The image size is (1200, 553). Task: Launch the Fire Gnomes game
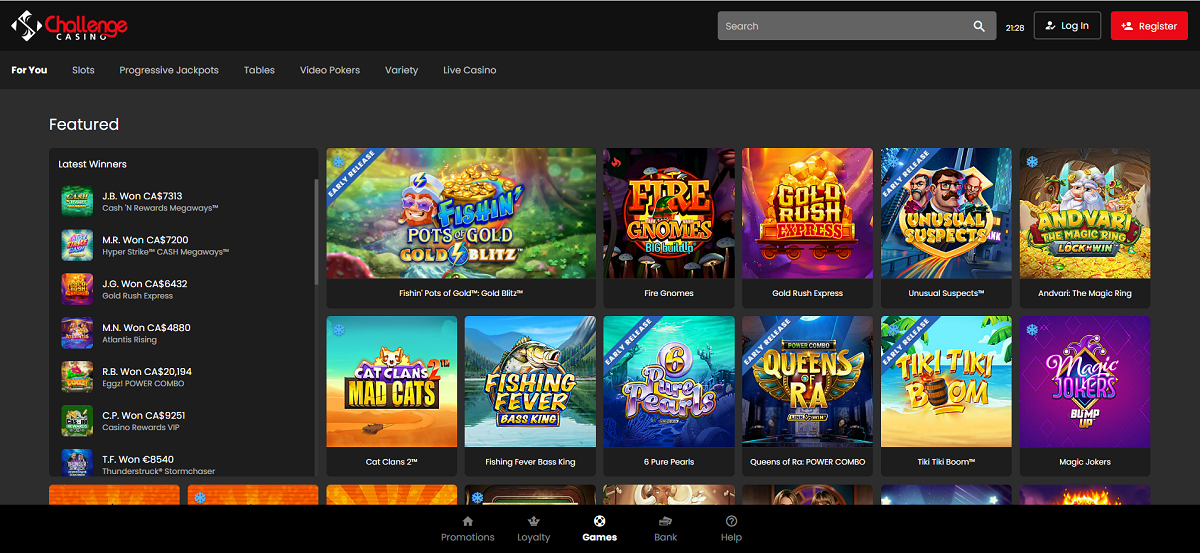click(669, 228)
